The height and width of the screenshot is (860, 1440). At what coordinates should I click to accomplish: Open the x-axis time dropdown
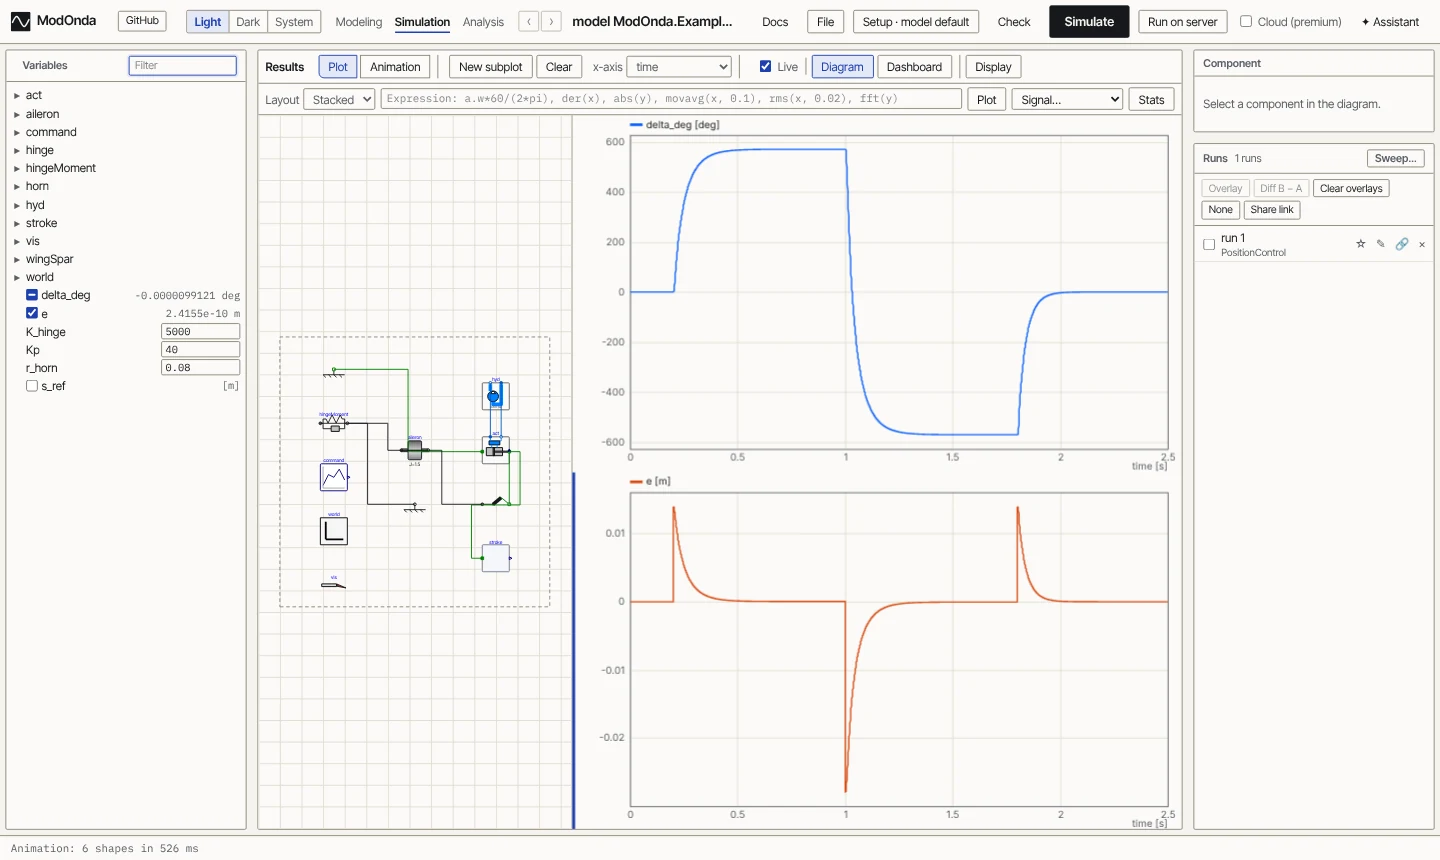(x=679, y=67)
